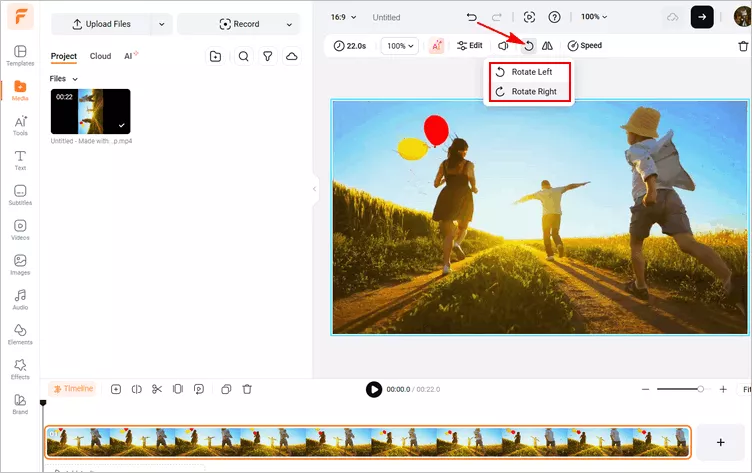The height and width of the screenshot is (473, 752).
Task: Toggle the Timeline view button
Action: [73, 389]
